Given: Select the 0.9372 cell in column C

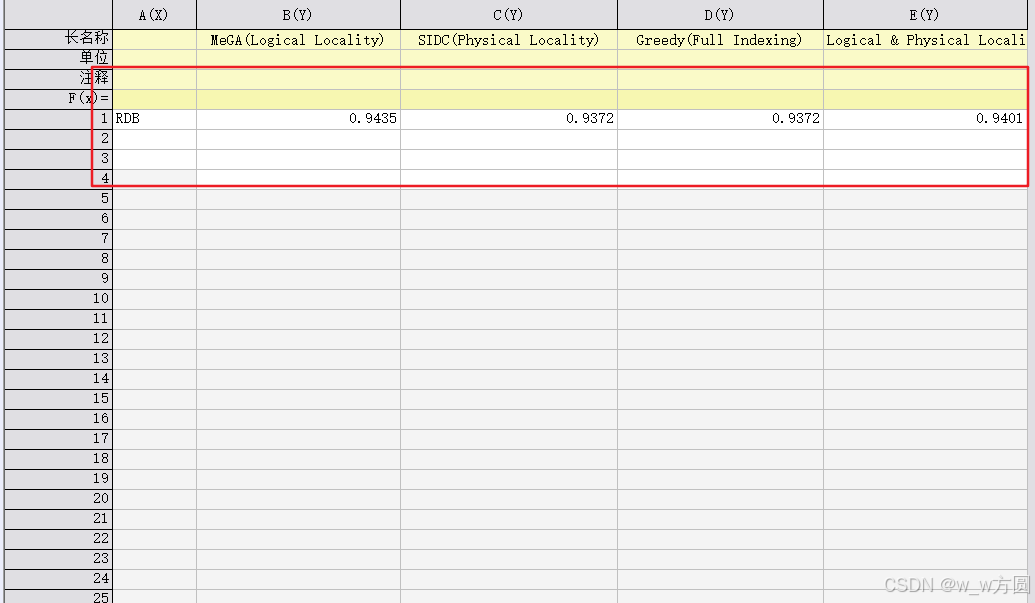Looking at the screenshot, I should (x=508, y=119).
